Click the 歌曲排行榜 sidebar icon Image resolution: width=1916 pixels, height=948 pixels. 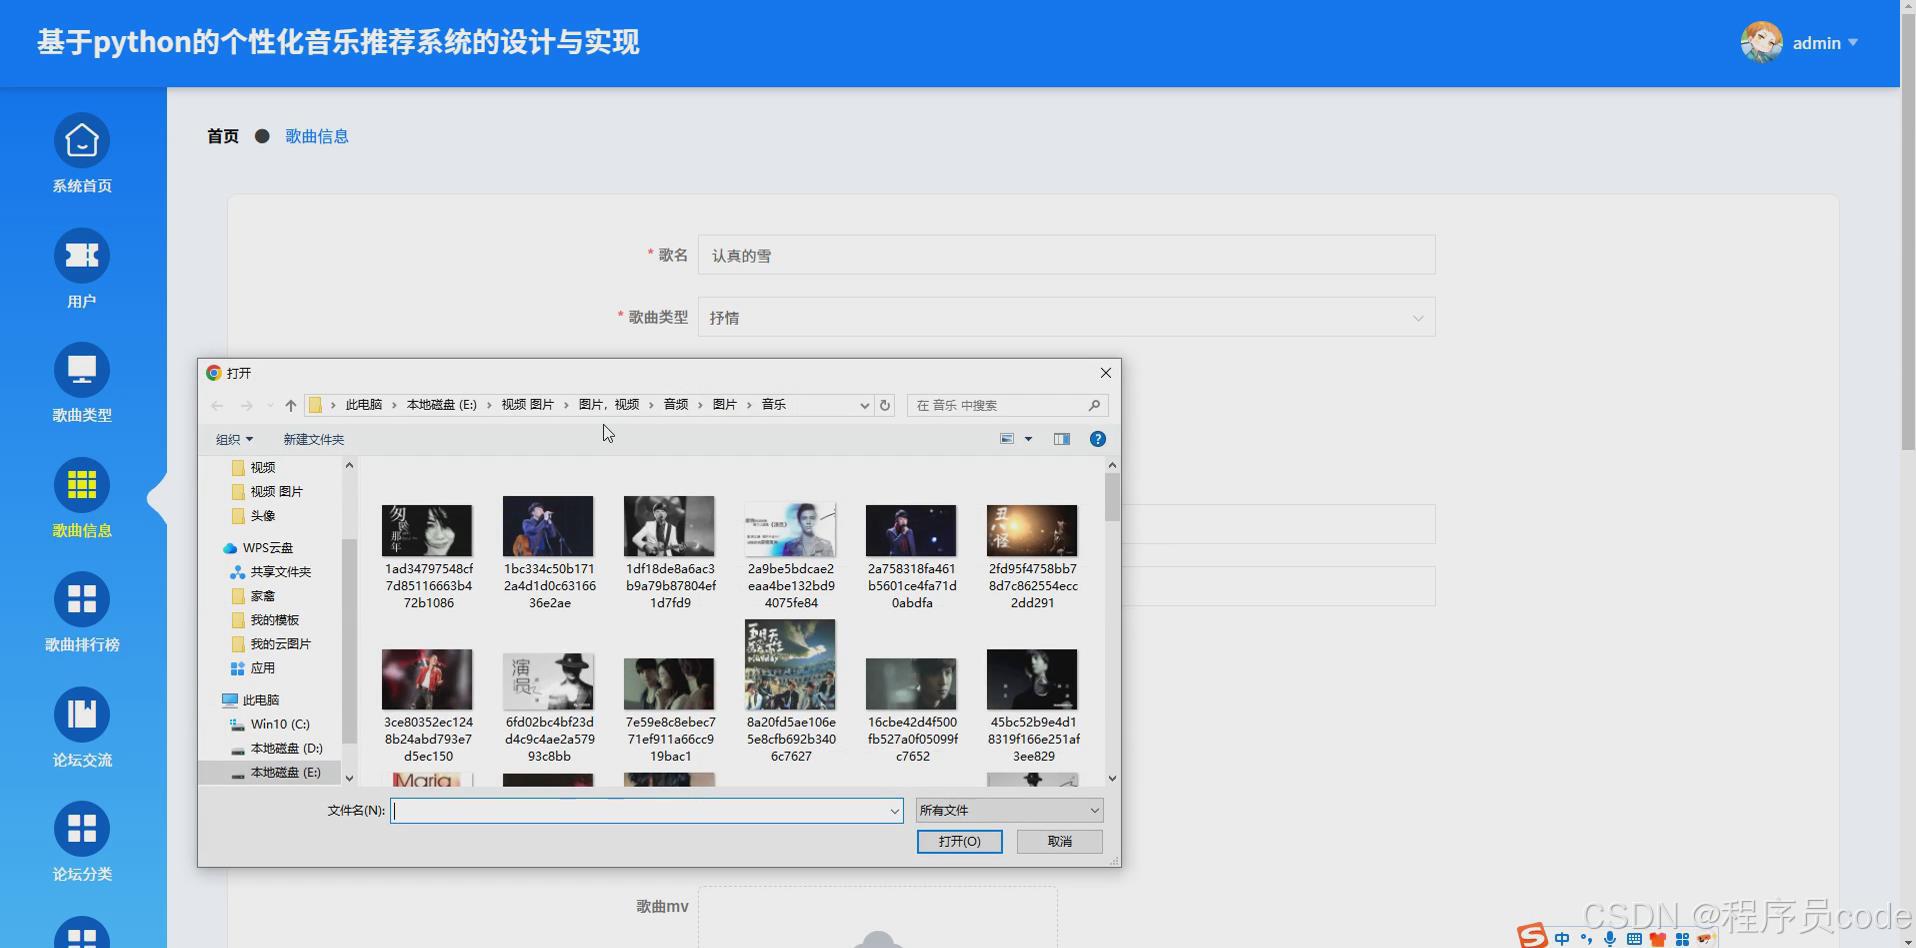(81, 599)
